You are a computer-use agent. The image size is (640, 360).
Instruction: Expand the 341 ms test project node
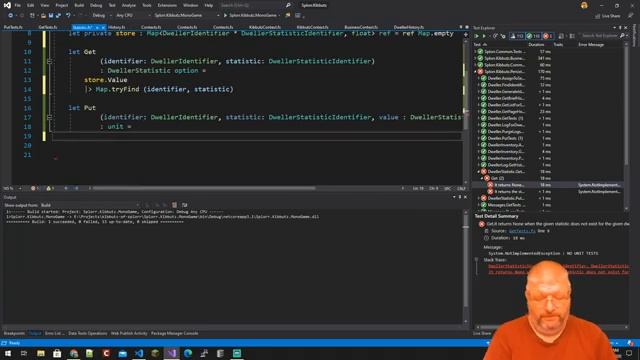point(475,58)
